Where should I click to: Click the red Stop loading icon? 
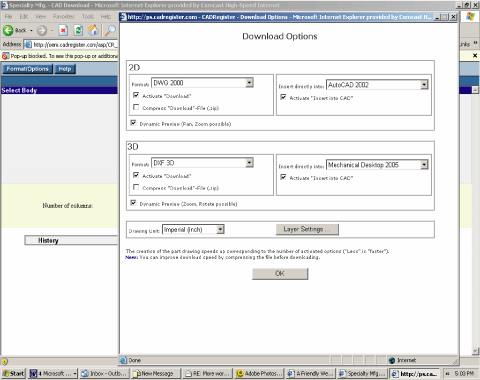(63, 30)
